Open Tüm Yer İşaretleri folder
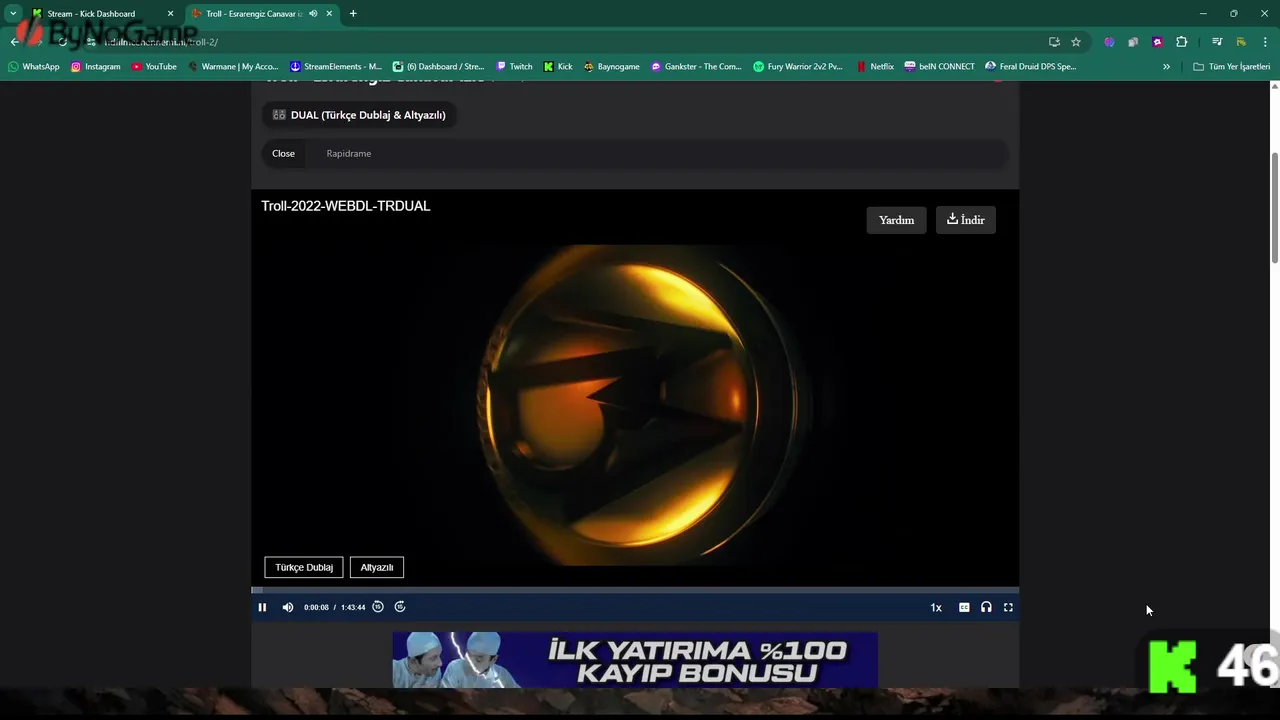Screen dimensions: 1280x720 point(1231,67)
